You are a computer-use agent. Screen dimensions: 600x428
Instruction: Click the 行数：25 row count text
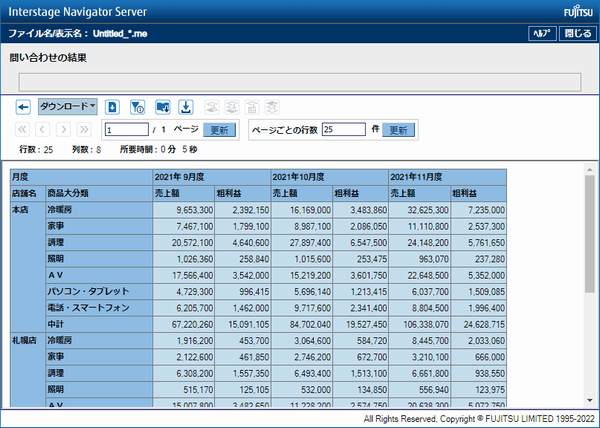coord(36,150)
